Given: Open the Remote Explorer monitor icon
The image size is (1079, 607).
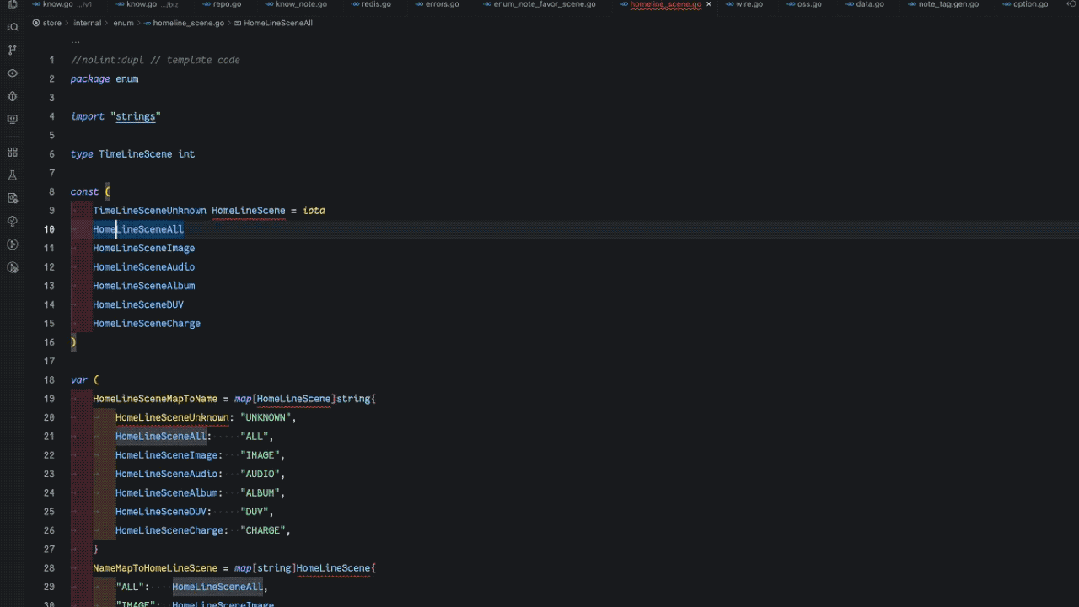Looking at the screenshot, I should [12, 119].
